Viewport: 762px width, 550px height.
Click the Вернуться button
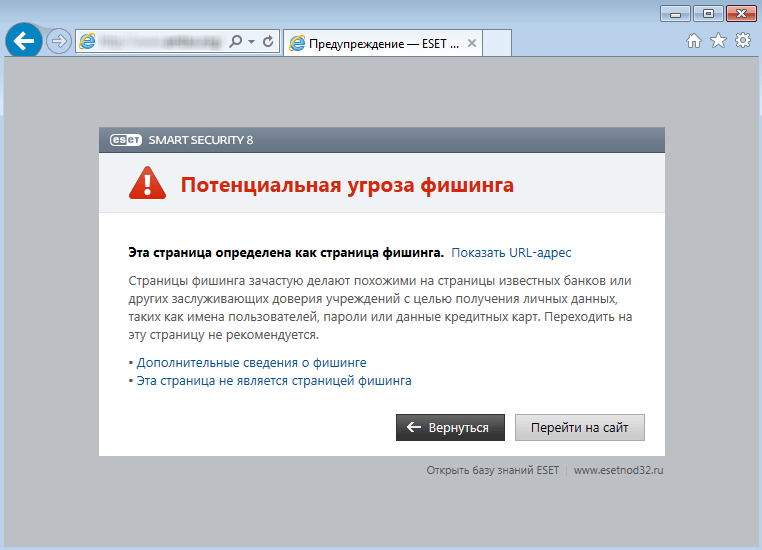coord(450,428)
